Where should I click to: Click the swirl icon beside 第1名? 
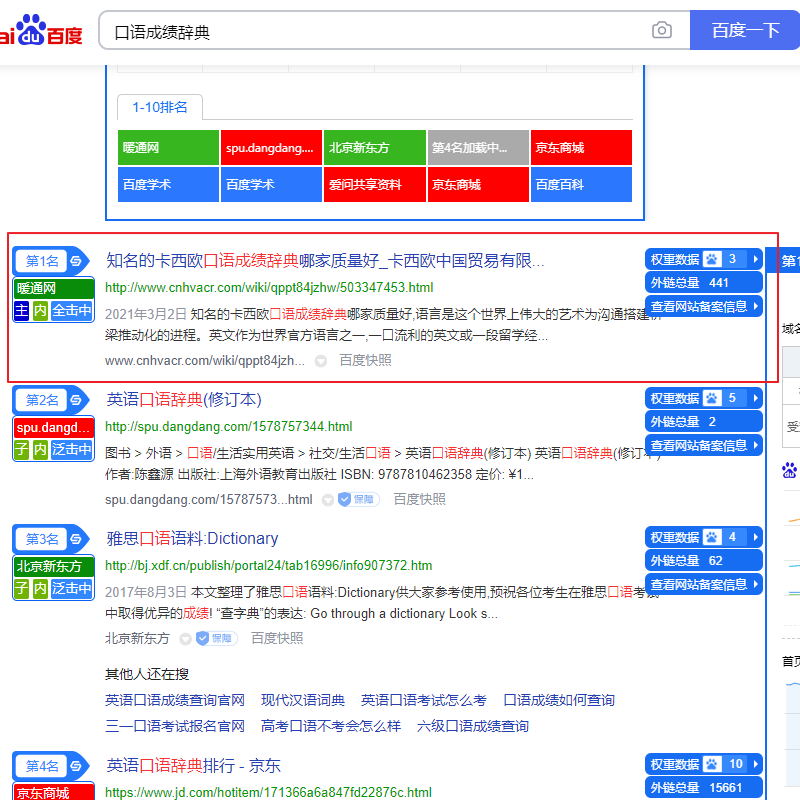76,261
